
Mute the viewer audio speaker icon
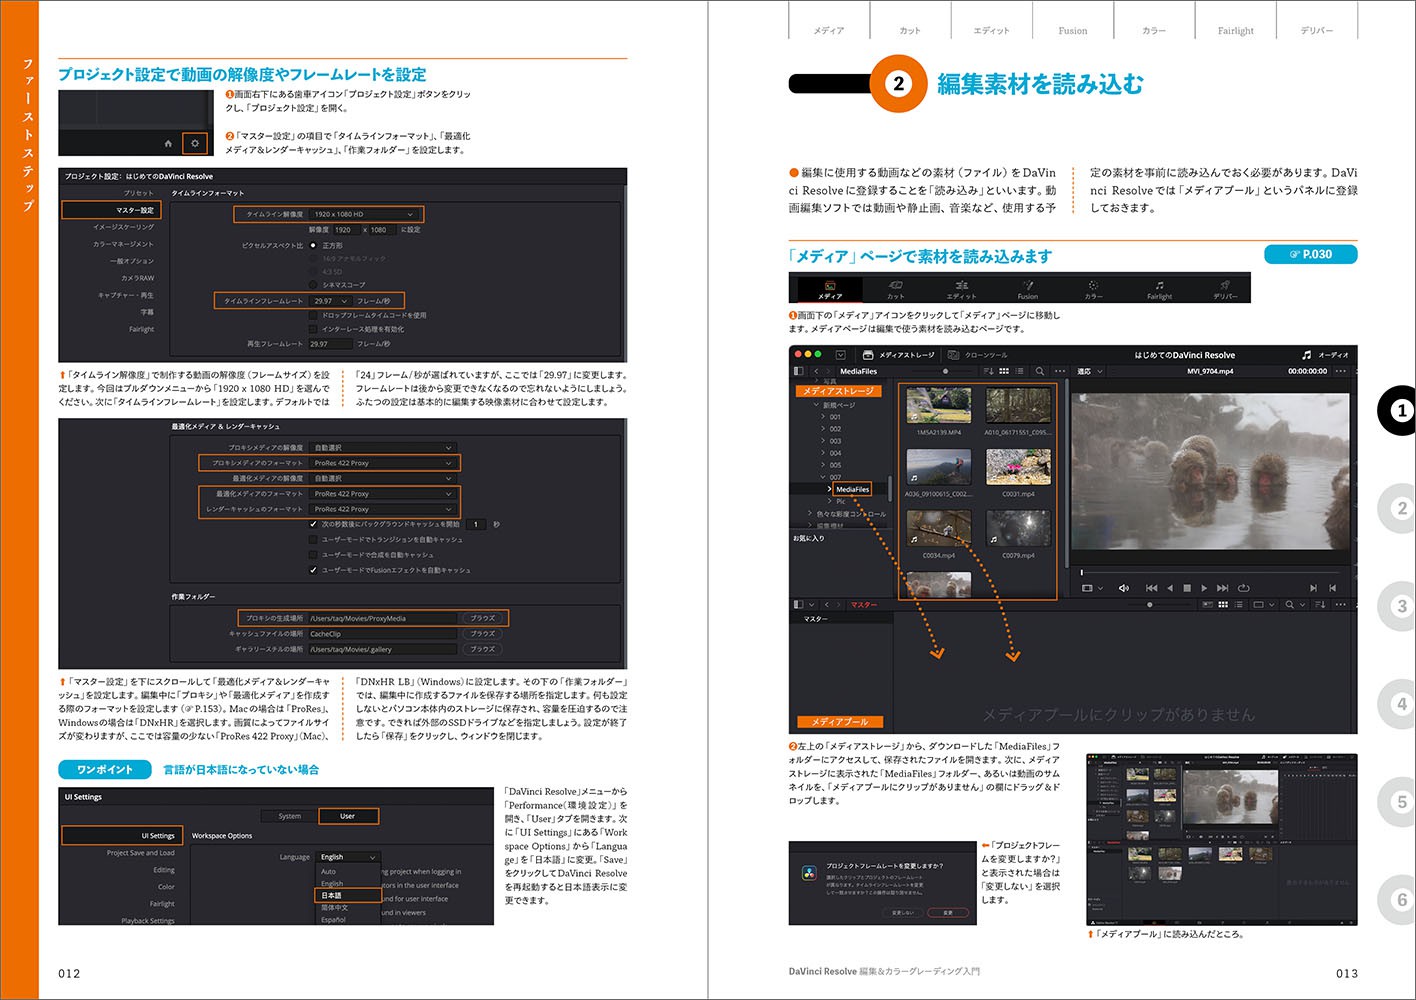(1123, 588)
